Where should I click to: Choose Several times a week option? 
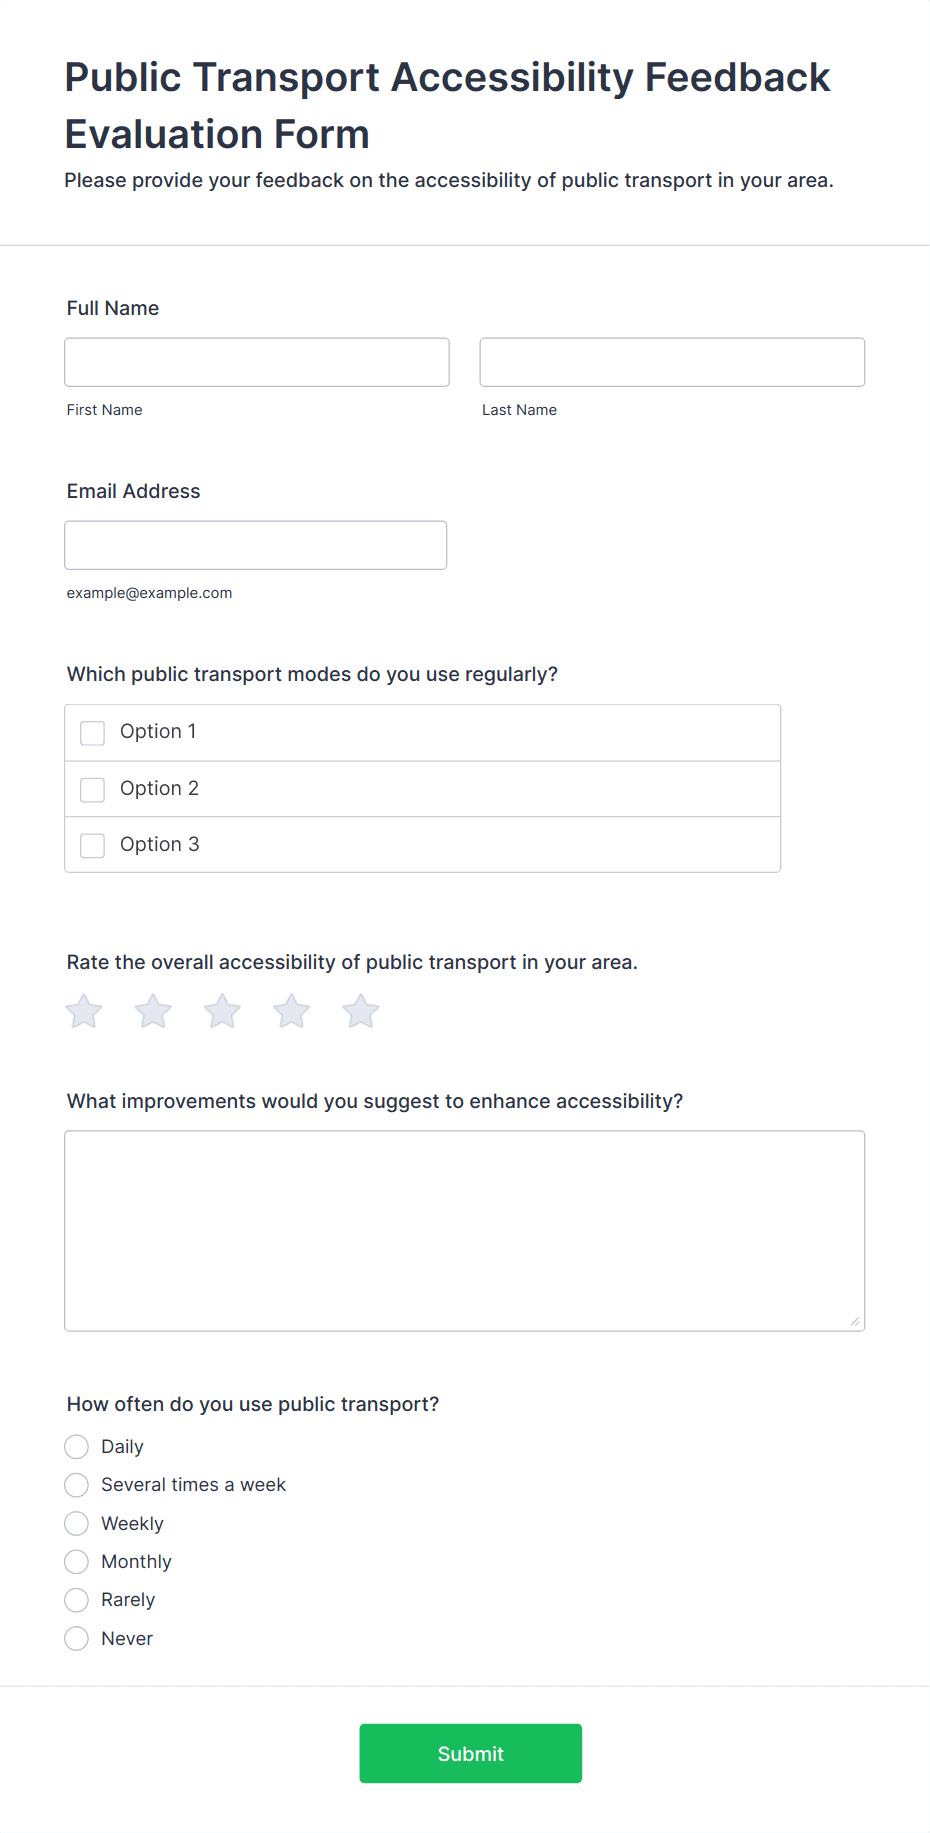(x=77, y=1485)
